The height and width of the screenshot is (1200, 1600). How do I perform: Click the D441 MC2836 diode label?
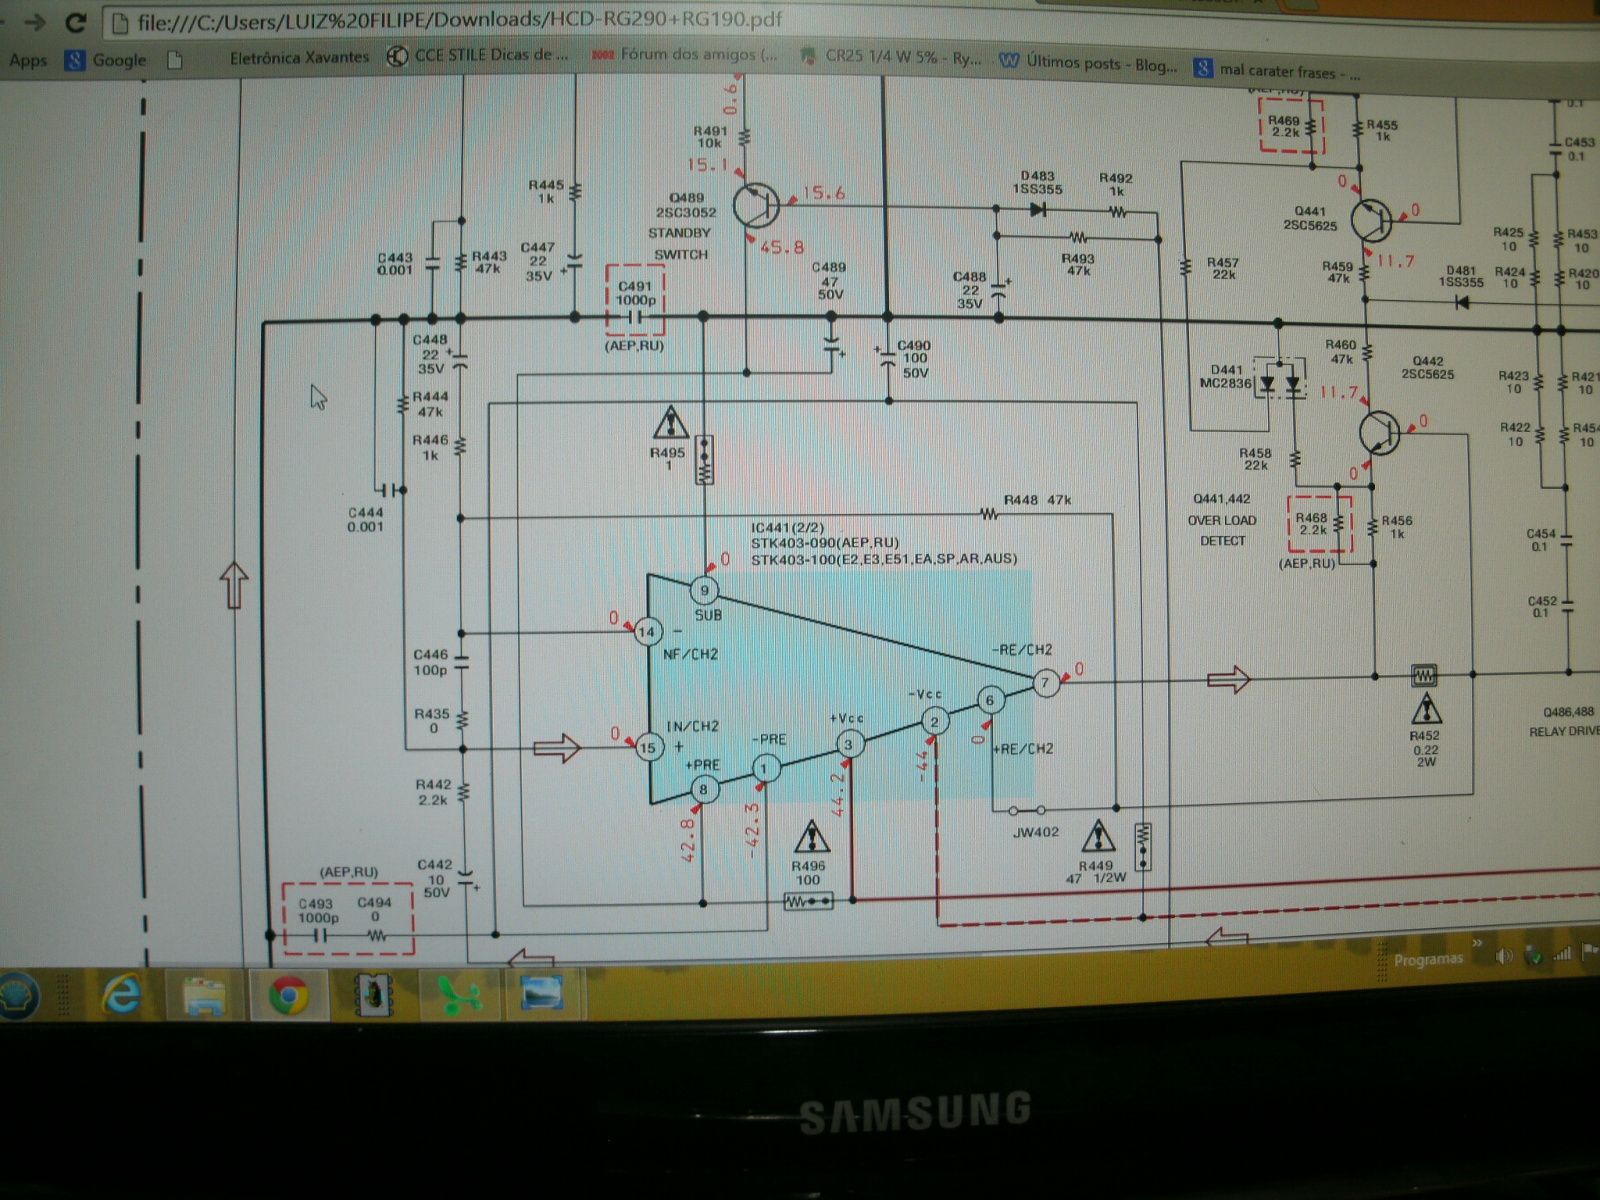pyautogui.click(x=1226, y=376)
